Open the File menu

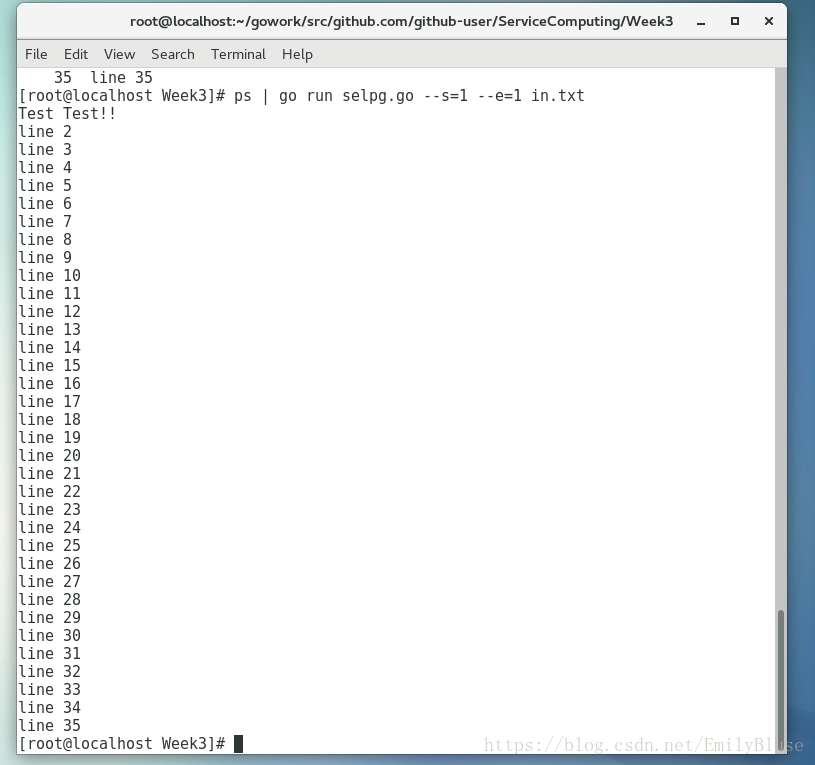point(36,54)
